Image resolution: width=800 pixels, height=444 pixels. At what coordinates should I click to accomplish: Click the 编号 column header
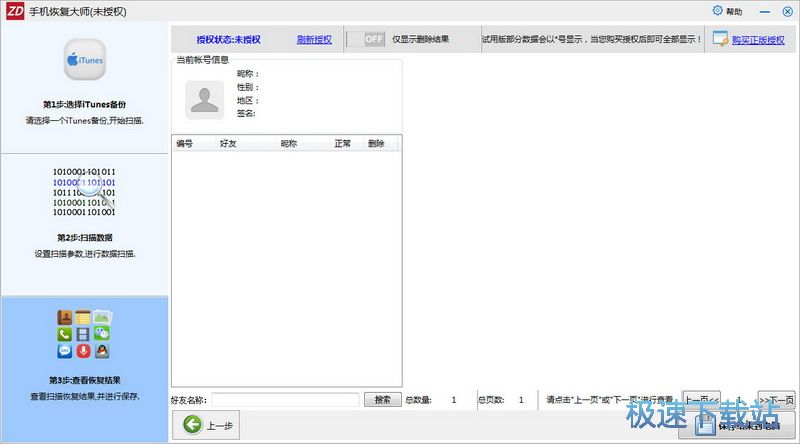coord(185,144)
